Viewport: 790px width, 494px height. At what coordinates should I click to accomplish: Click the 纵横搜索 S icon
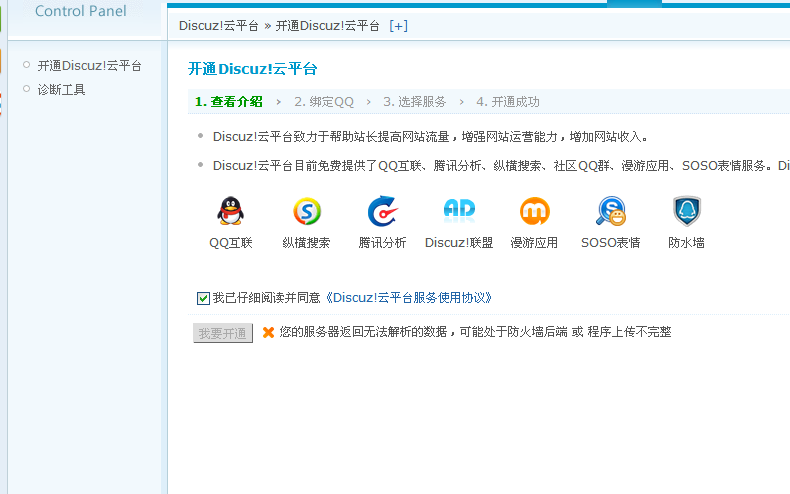point(307,211)
